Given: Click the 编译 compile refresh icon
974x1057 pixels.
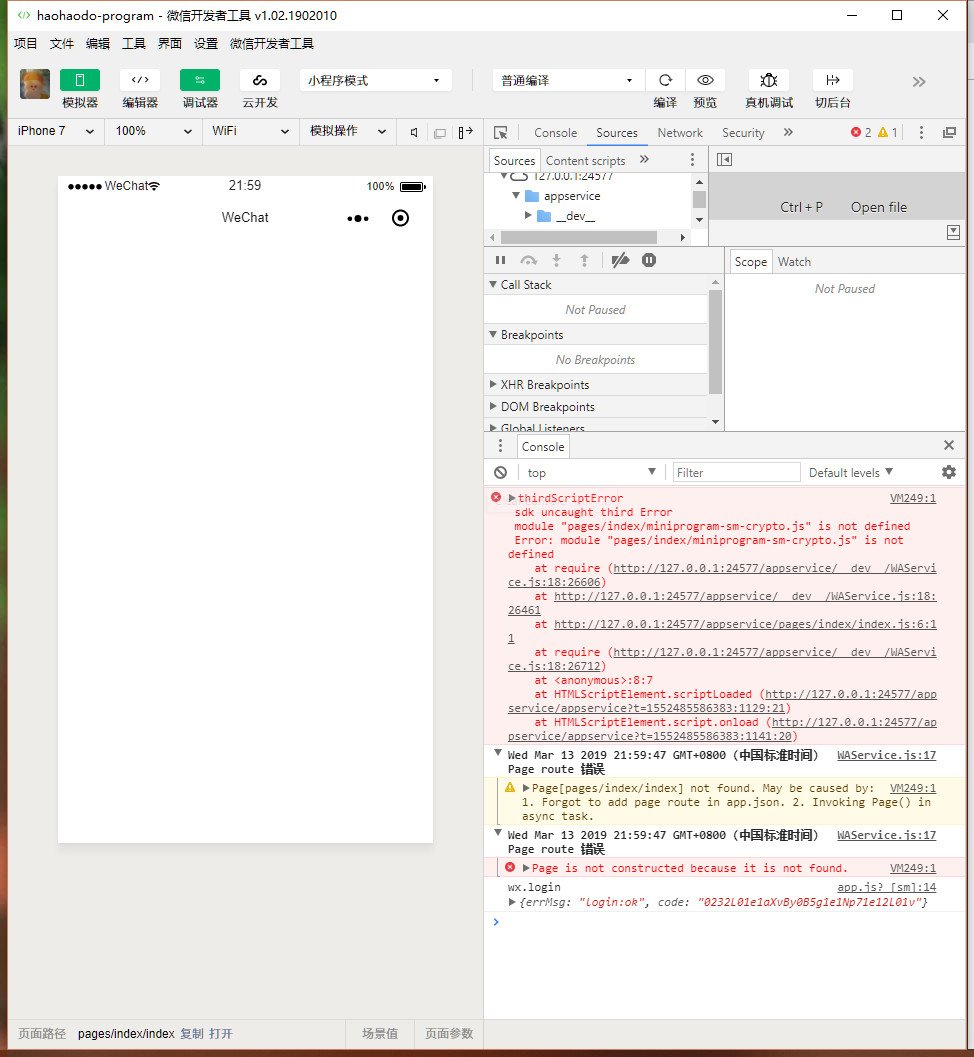Looking at the screenshot, I should click(665, 80).
